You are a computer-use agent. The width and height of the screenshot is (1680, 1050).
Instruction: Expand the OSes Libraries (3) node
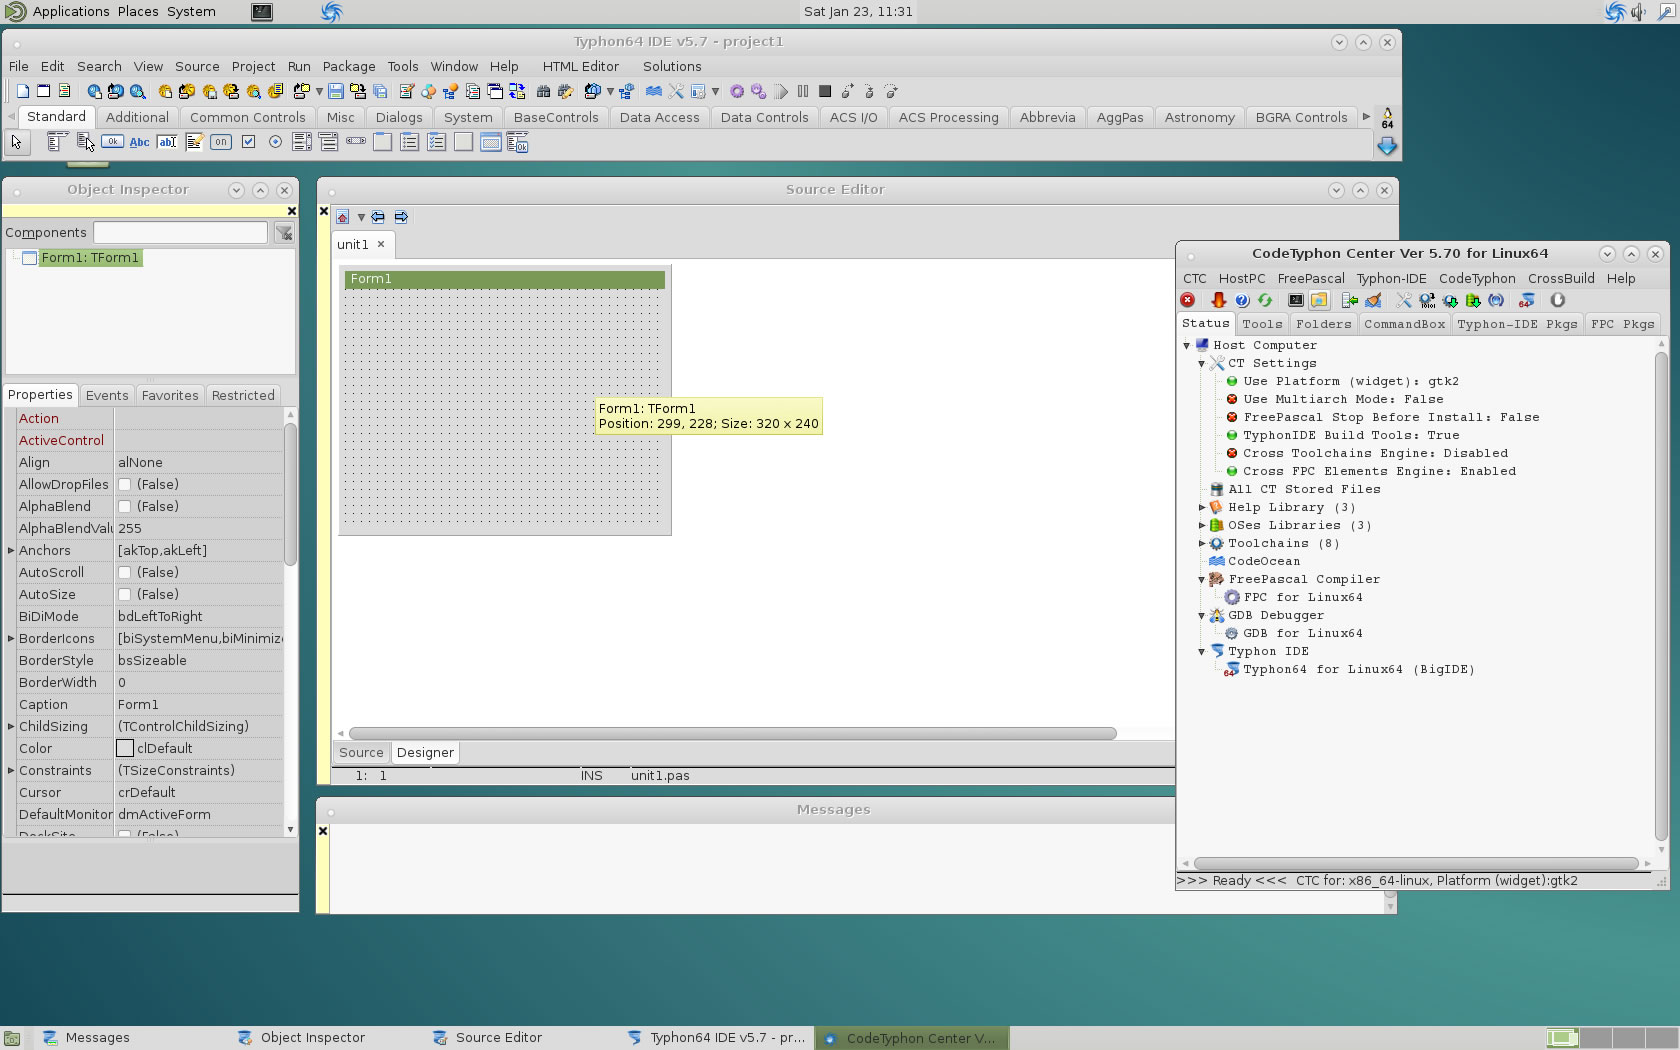(1202, 526)
